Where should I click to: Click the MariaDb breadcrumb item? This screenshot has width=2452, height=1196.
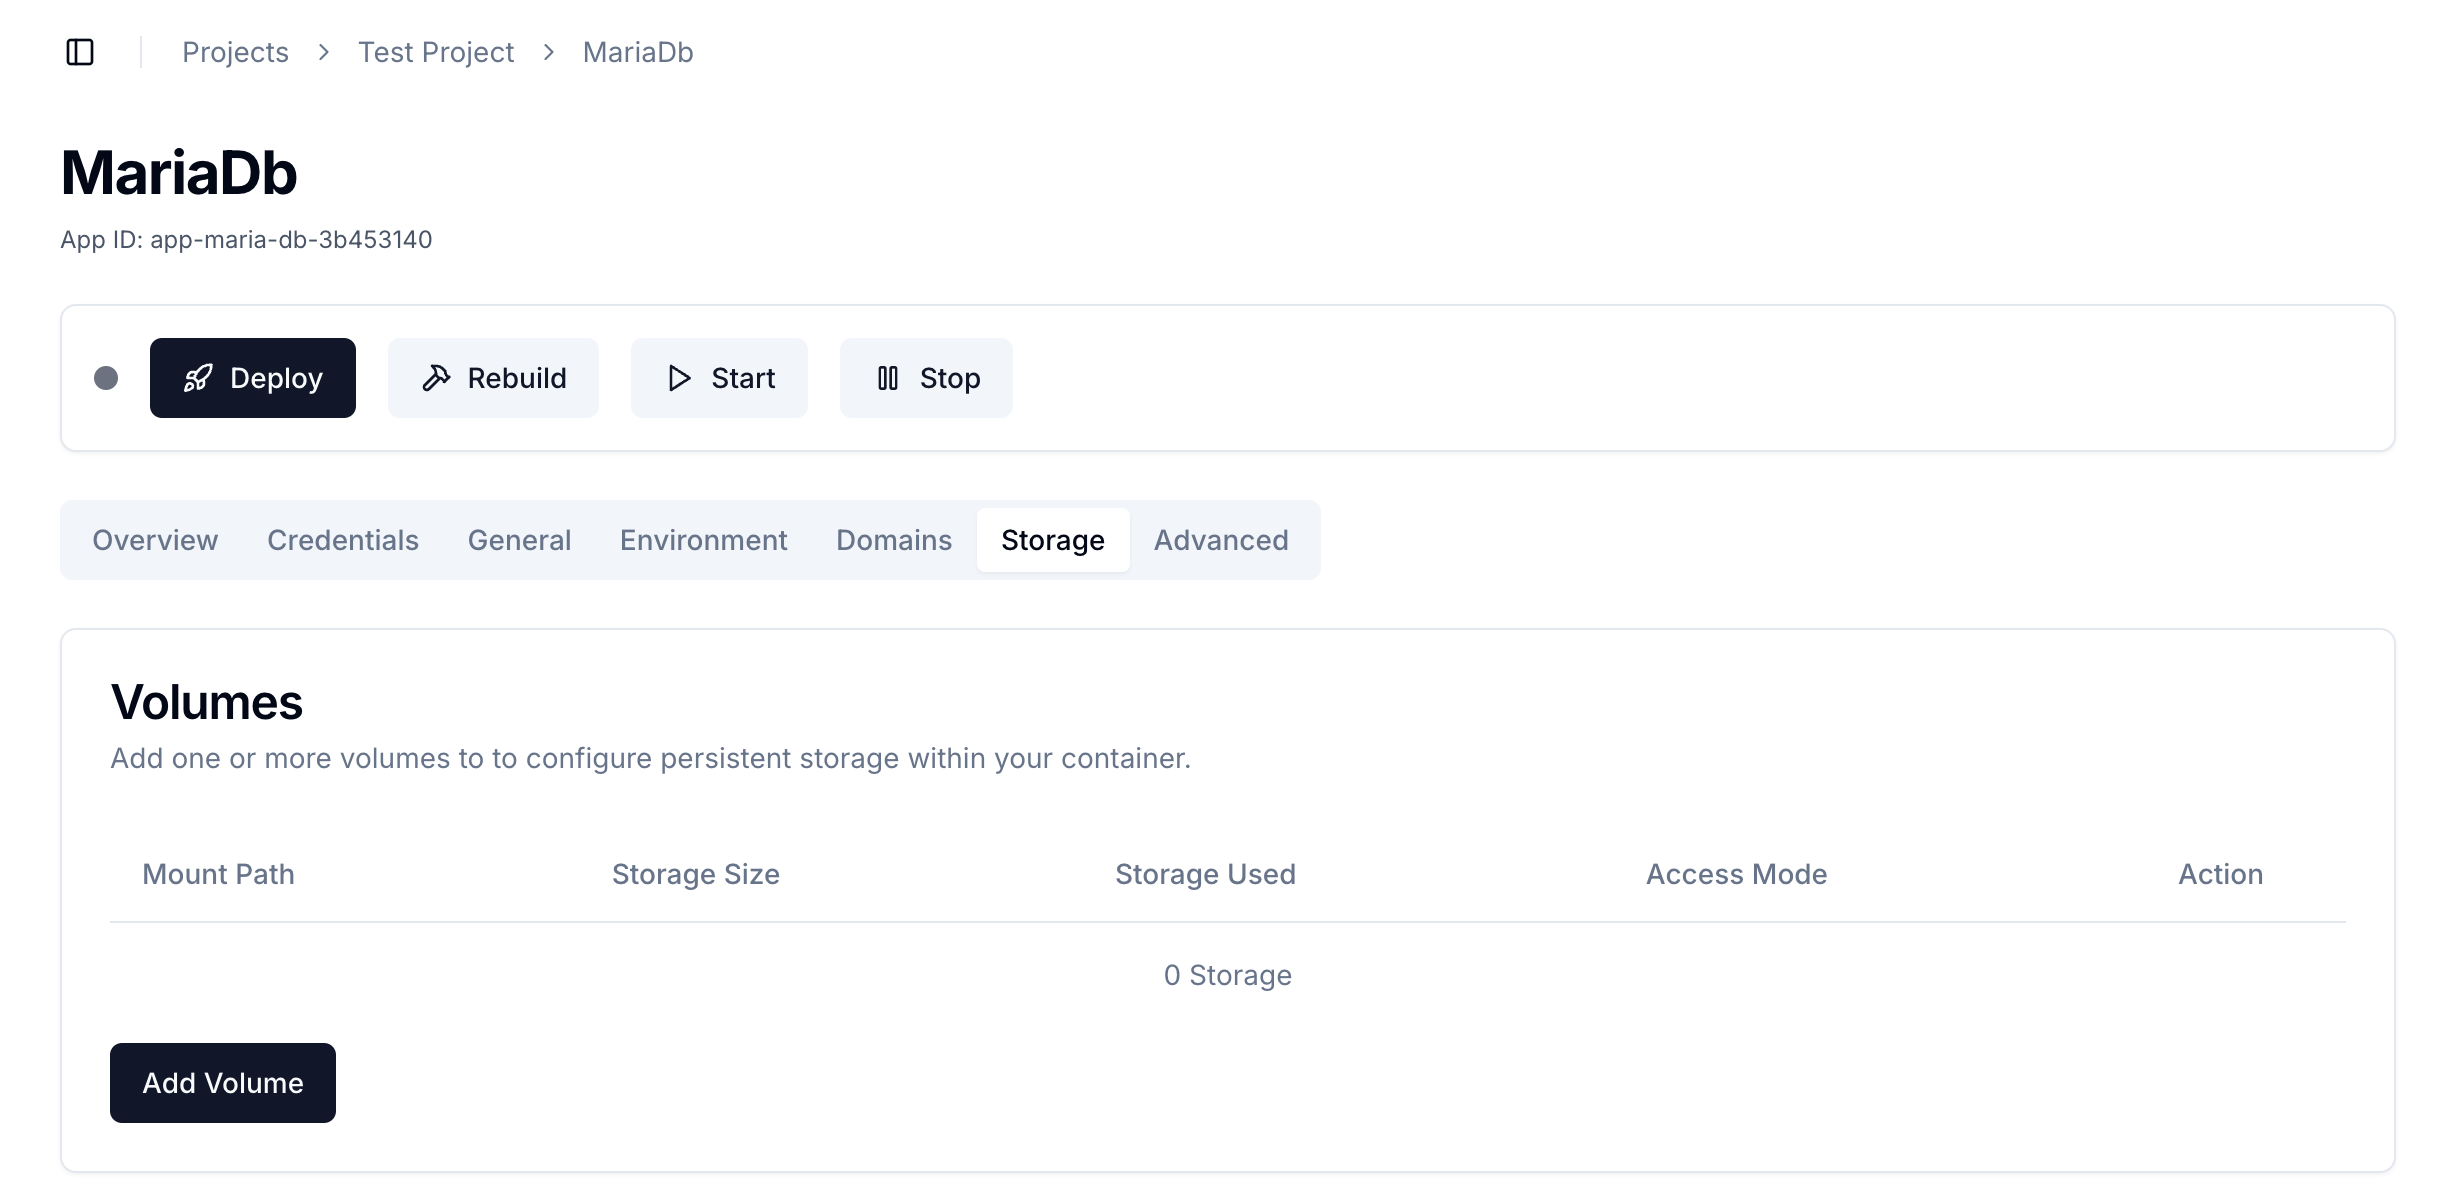[x=638, y=52]
